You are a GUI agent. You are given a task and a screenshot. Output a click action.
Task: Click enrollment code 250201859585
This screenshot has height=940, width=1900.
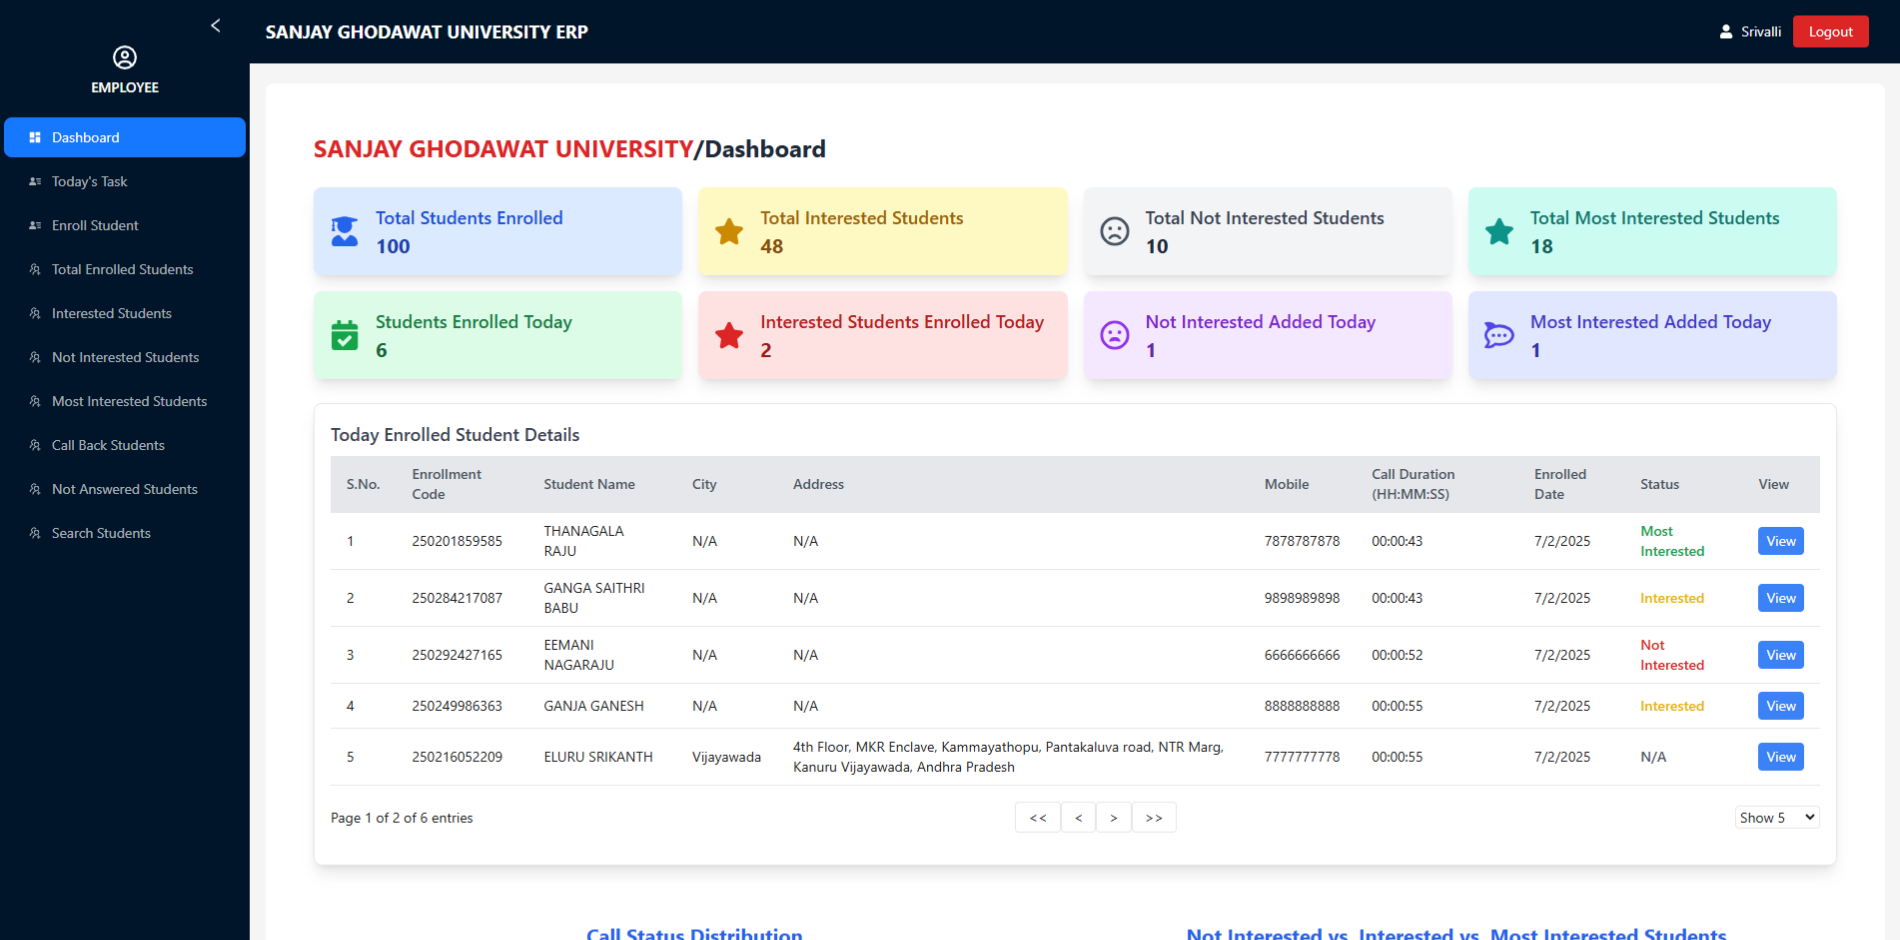click(x=457, y=541)
